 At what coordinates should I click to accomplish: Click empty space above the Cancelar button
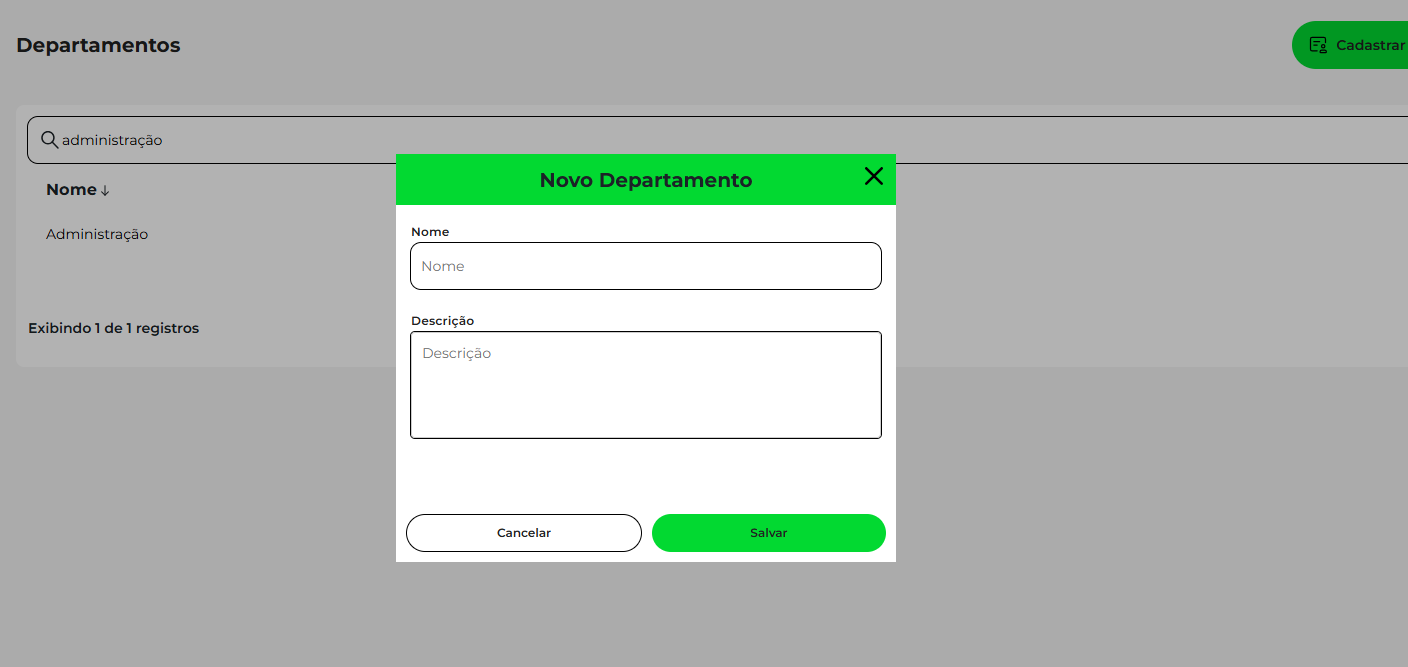(x=523, y=475)
